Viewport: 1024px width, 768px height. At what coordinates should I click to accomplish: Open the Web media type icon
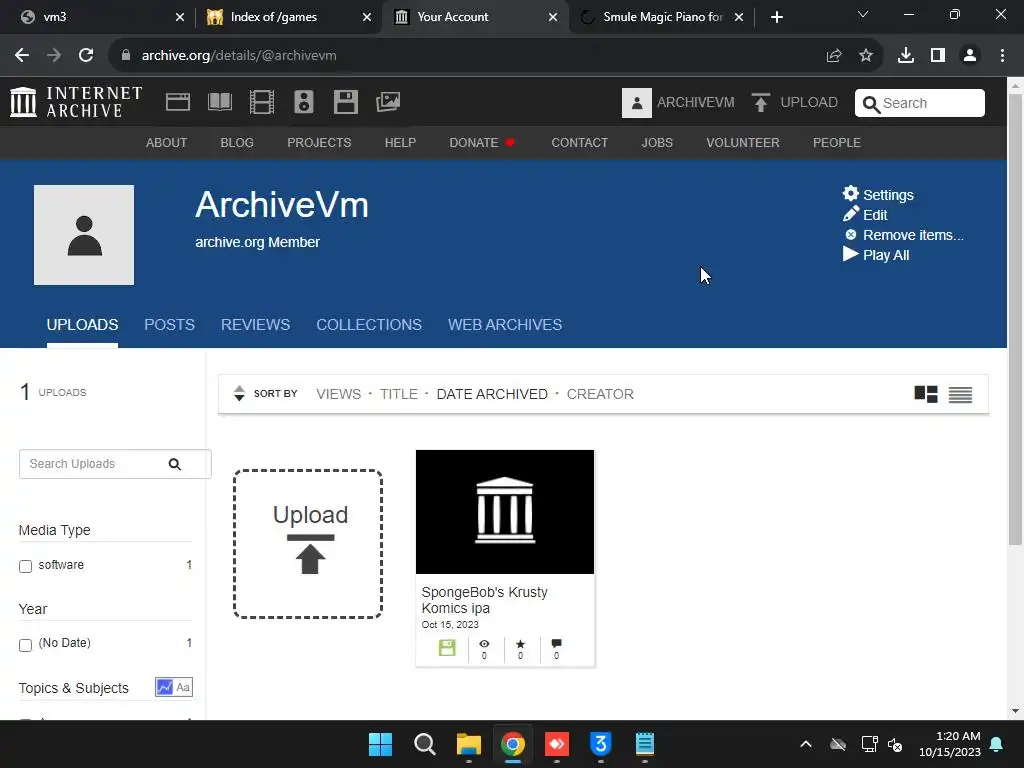178,102
